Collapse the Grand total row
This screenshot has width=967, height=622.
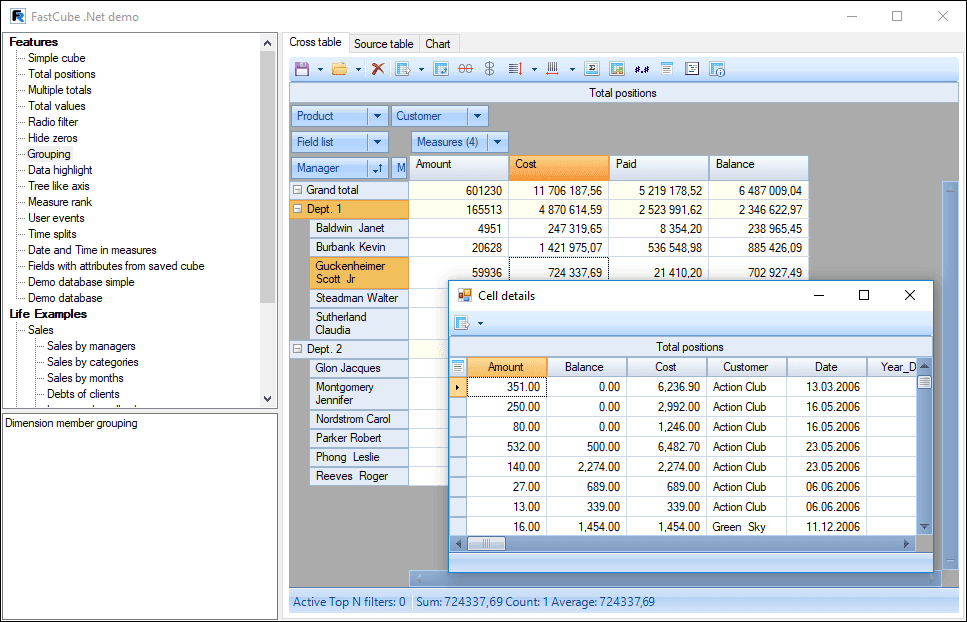click(x=297, y=190)
